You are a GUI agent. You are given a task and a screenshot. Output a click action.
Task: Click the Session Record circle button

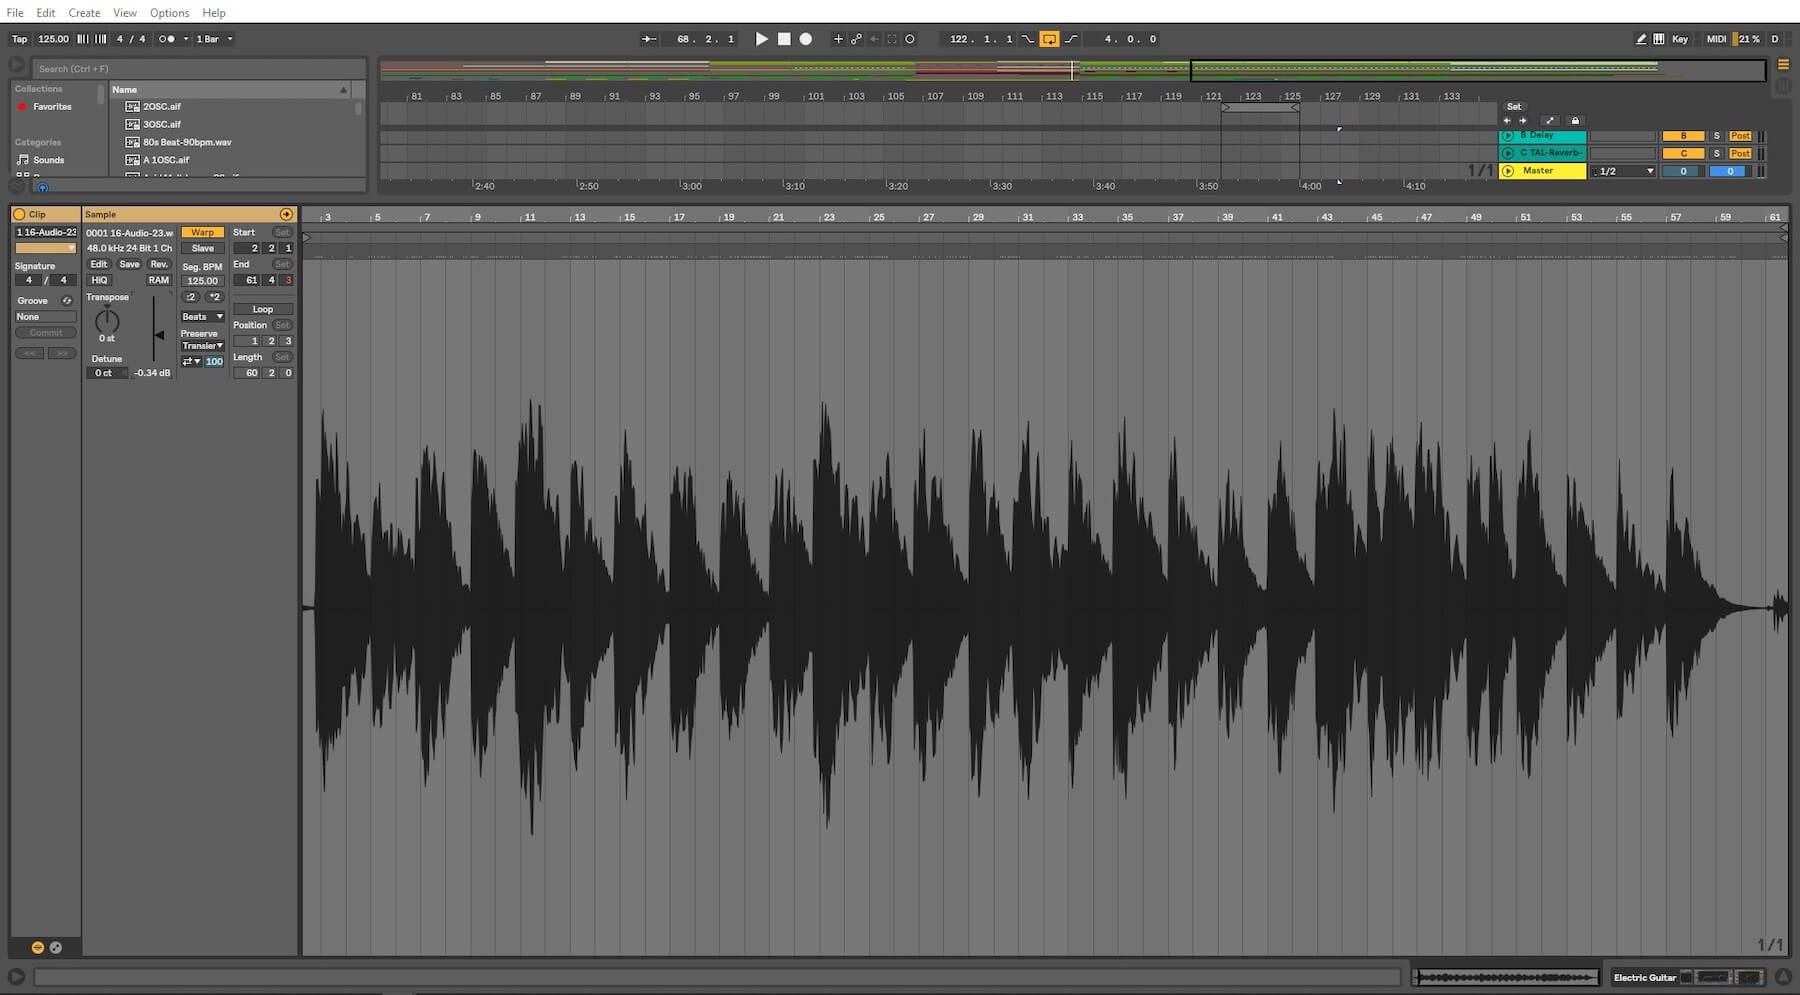[910, 39]
